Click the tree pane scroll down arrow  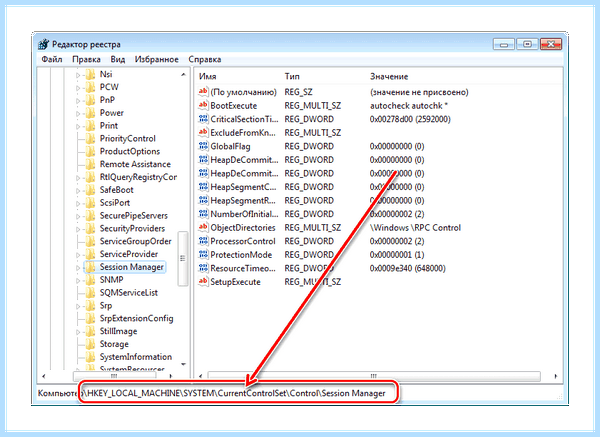pos(183,364)
